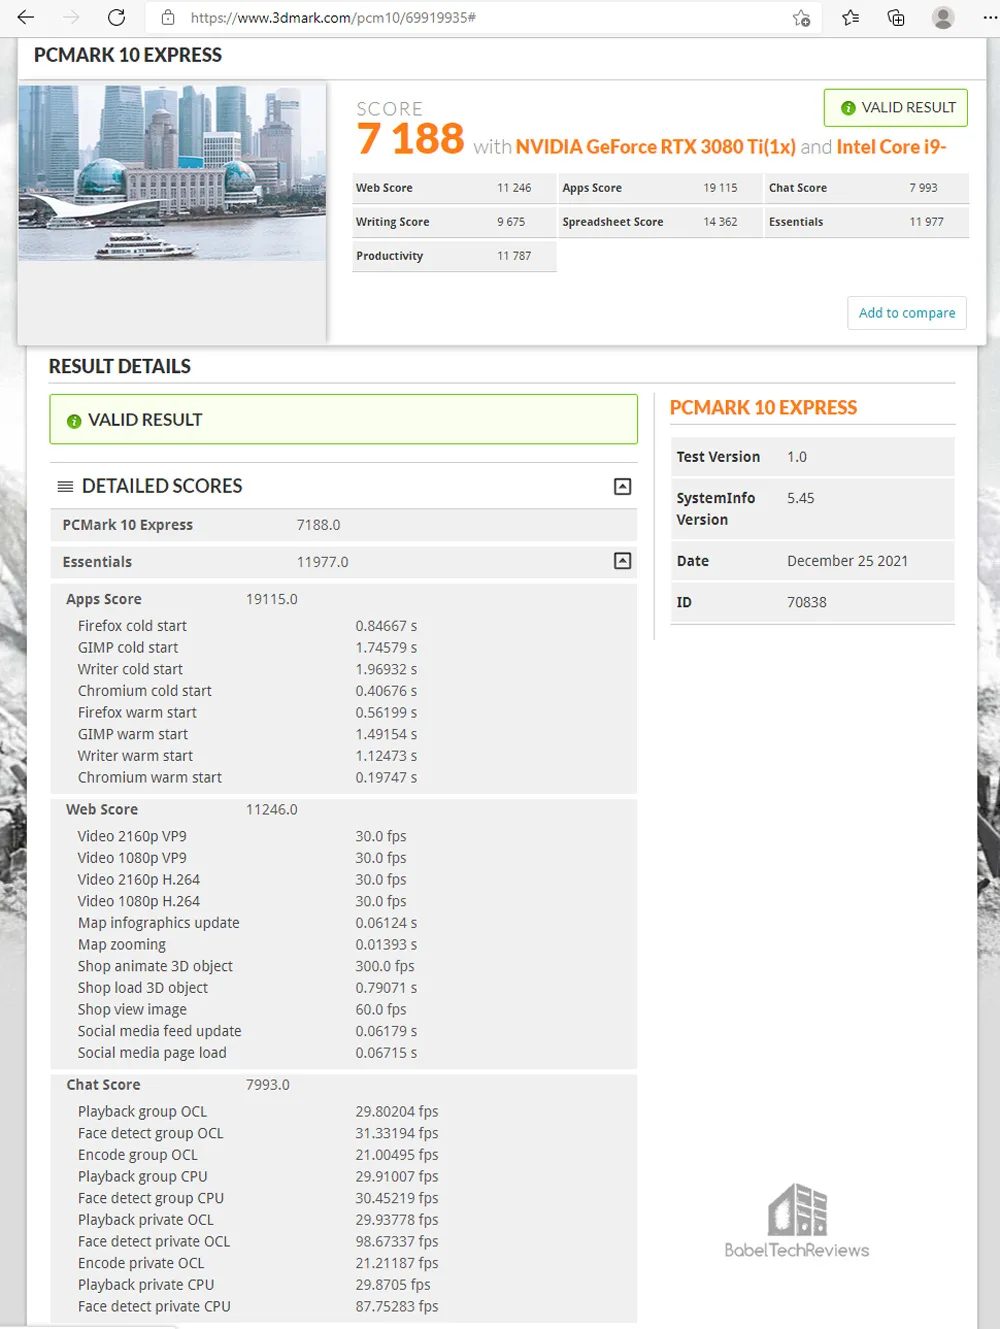Screen dimensions: 1000x1329
Task: View site security lock info
Action: coord(168,17)
